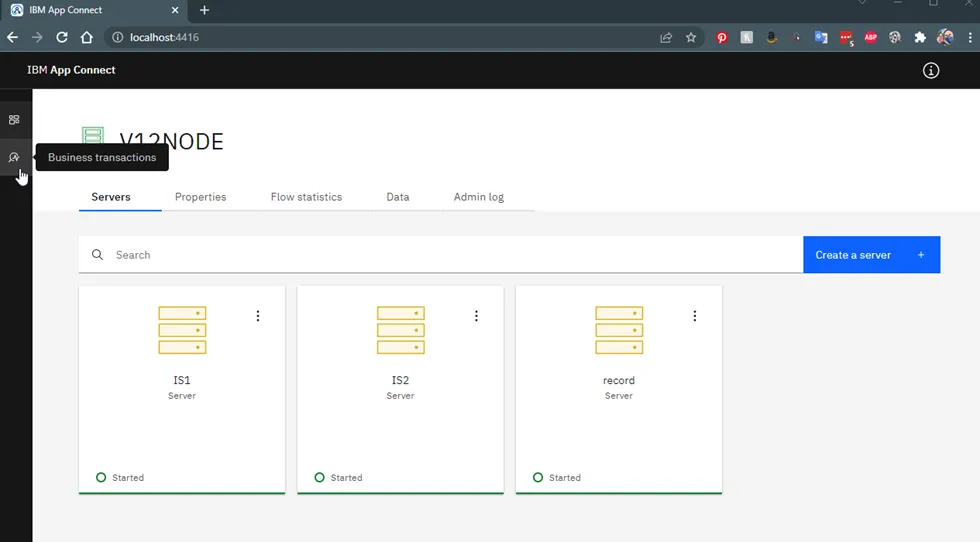Open the browser three-dot menu
Image resolution: width=980 pixels, height=542 pixels.
pos(969,38)
